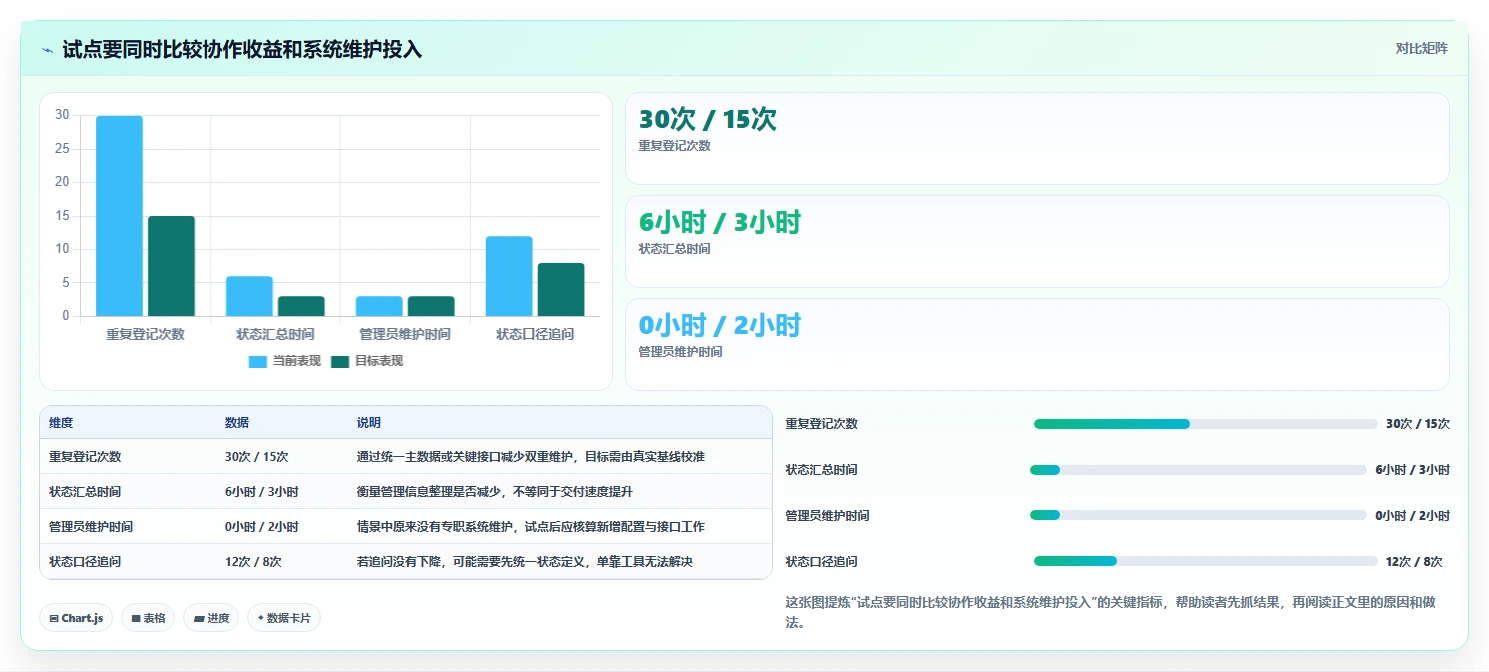Click the explanation starting 若追问没有下降
The image size is (1489, 672).
[525, 562]
